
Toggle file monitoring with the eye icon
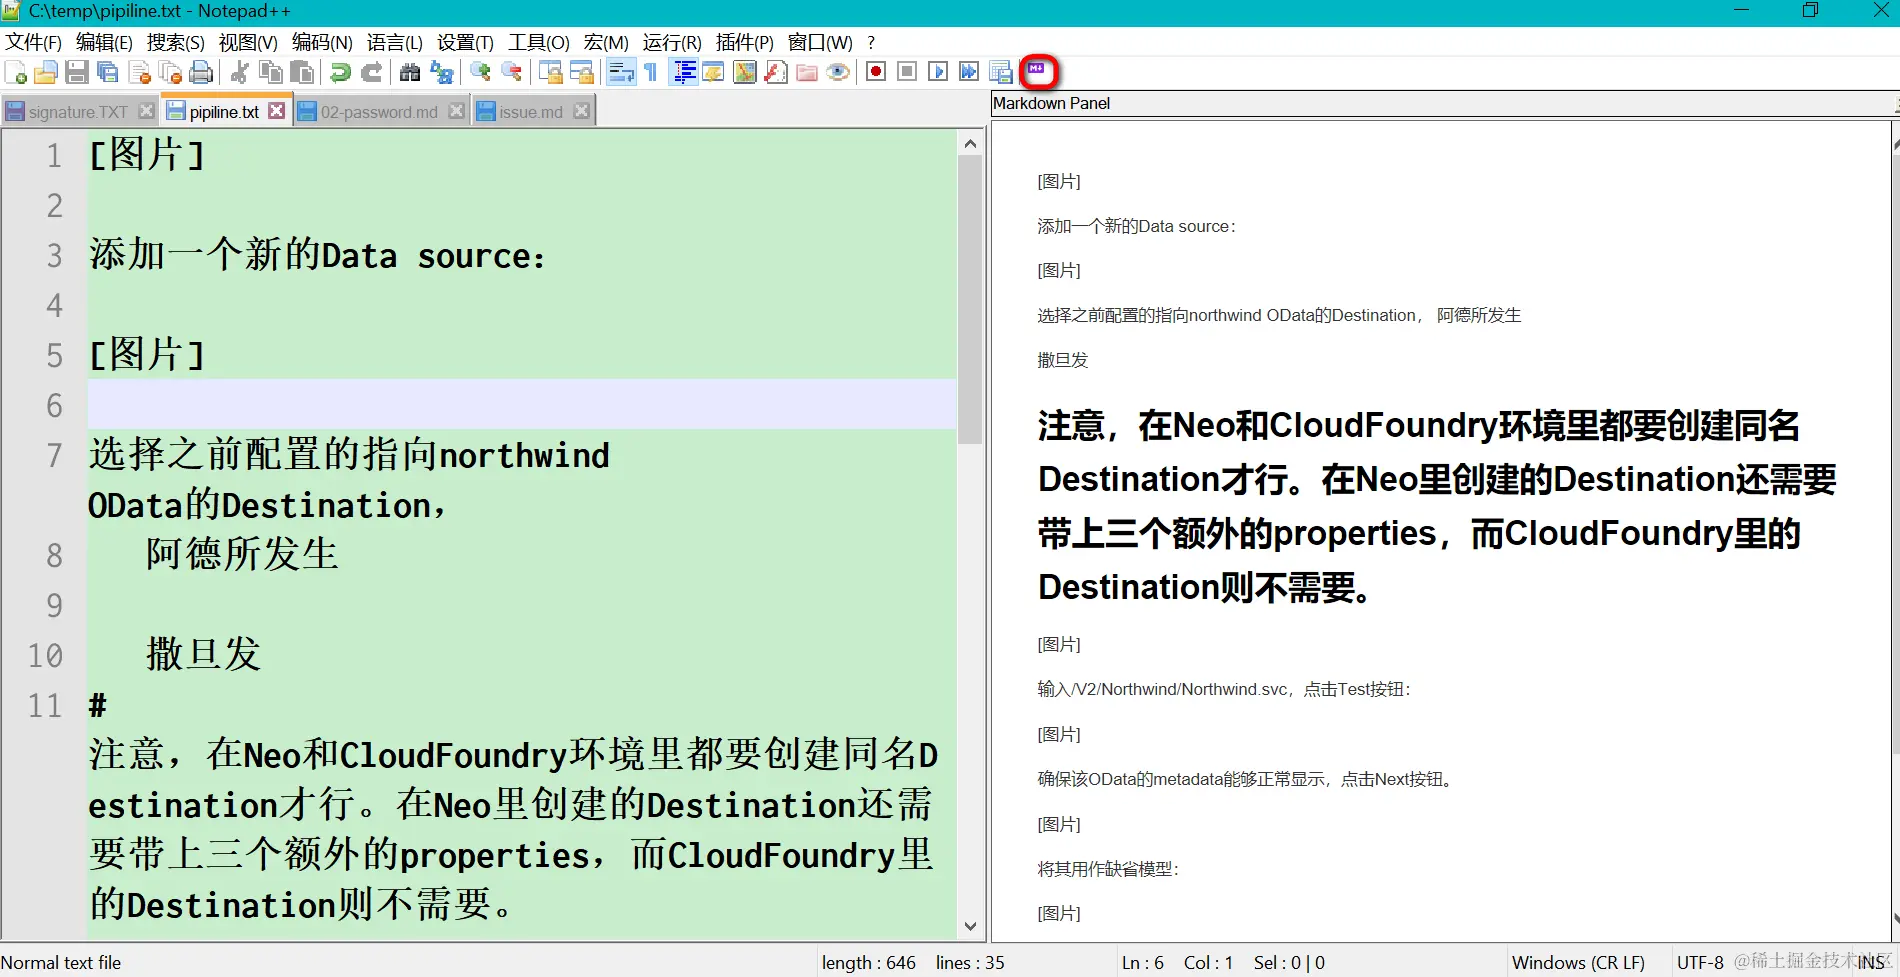pos(838,72)
